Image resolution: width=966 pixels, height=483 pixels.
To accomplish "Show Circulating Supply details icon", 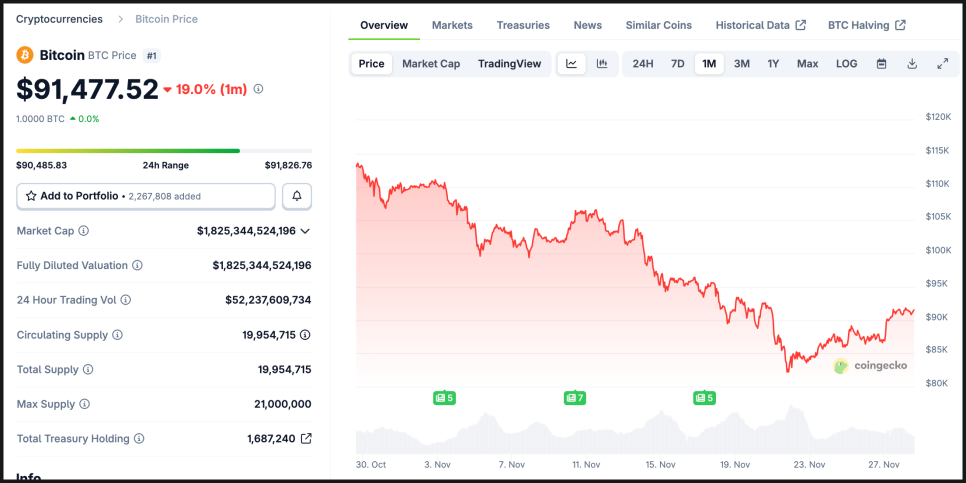I will pos(305,335).
